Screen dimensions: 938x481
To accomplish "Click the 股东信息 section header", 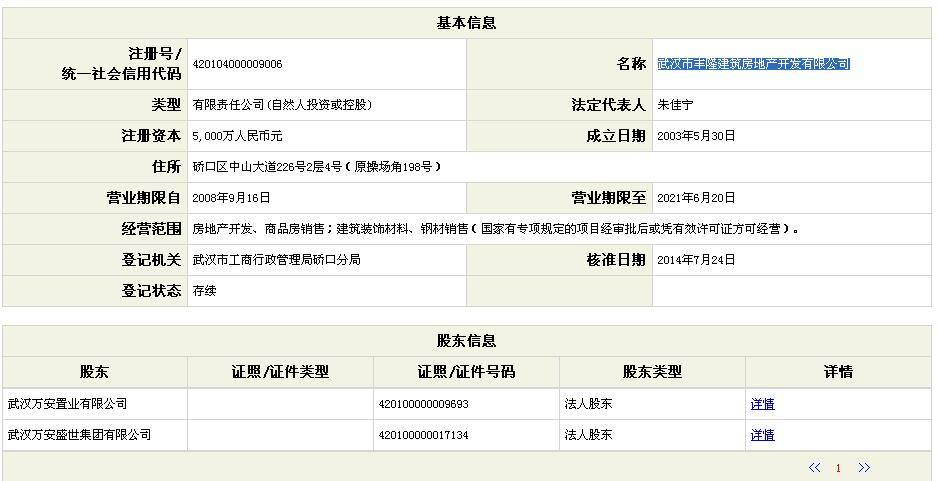I will coord(467,341).
